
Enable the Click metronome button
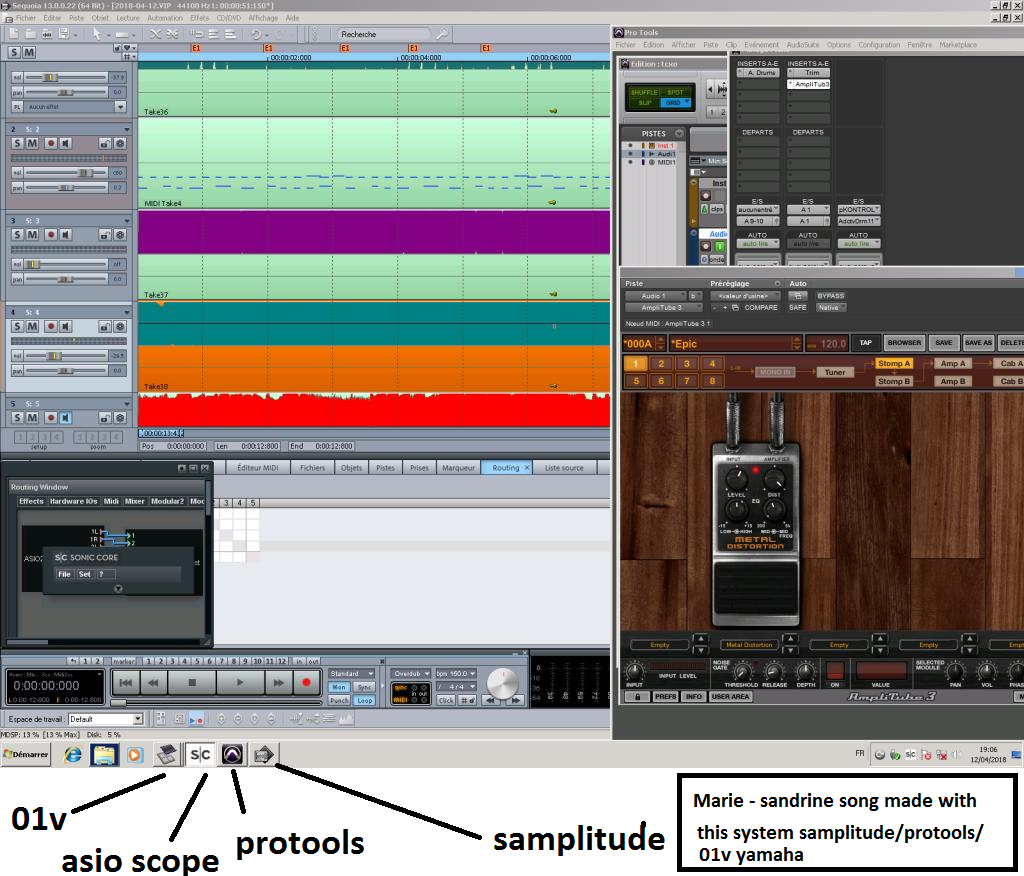coord(446,700)
